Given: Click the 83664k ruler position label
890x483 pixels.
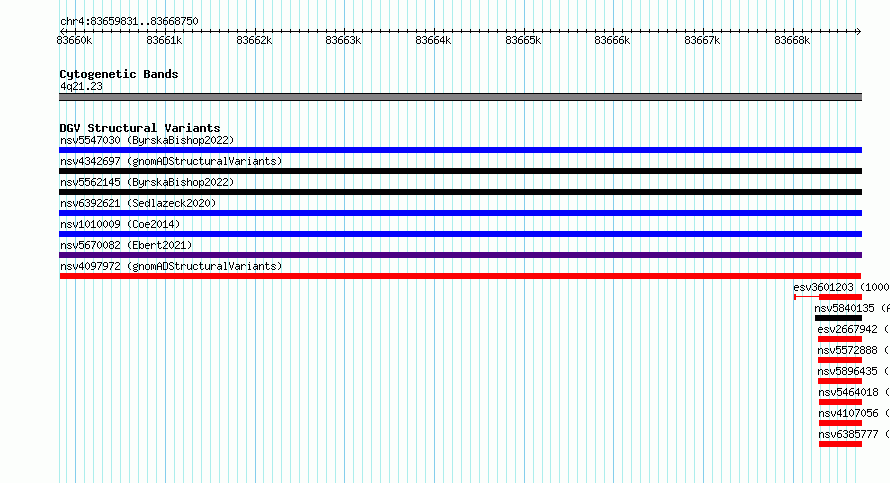Looking at the screenshot, I should point(433,41).
